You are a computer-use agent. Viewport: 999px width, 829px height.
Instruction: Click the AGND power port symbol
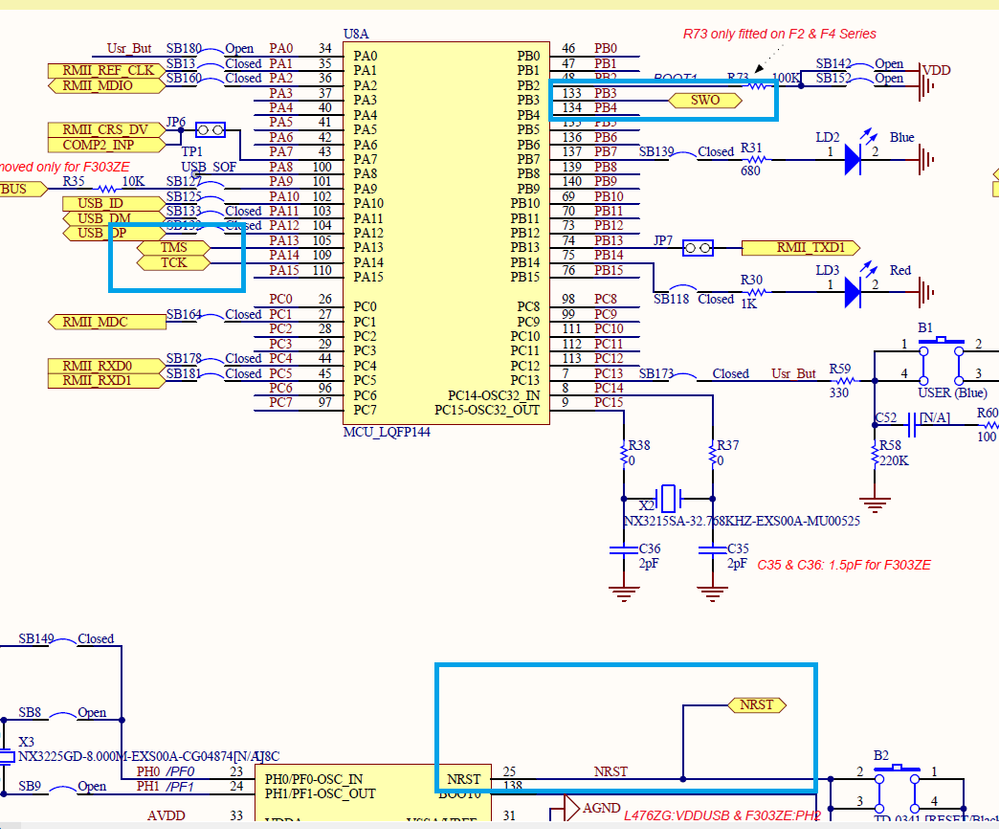pos(565,808)
